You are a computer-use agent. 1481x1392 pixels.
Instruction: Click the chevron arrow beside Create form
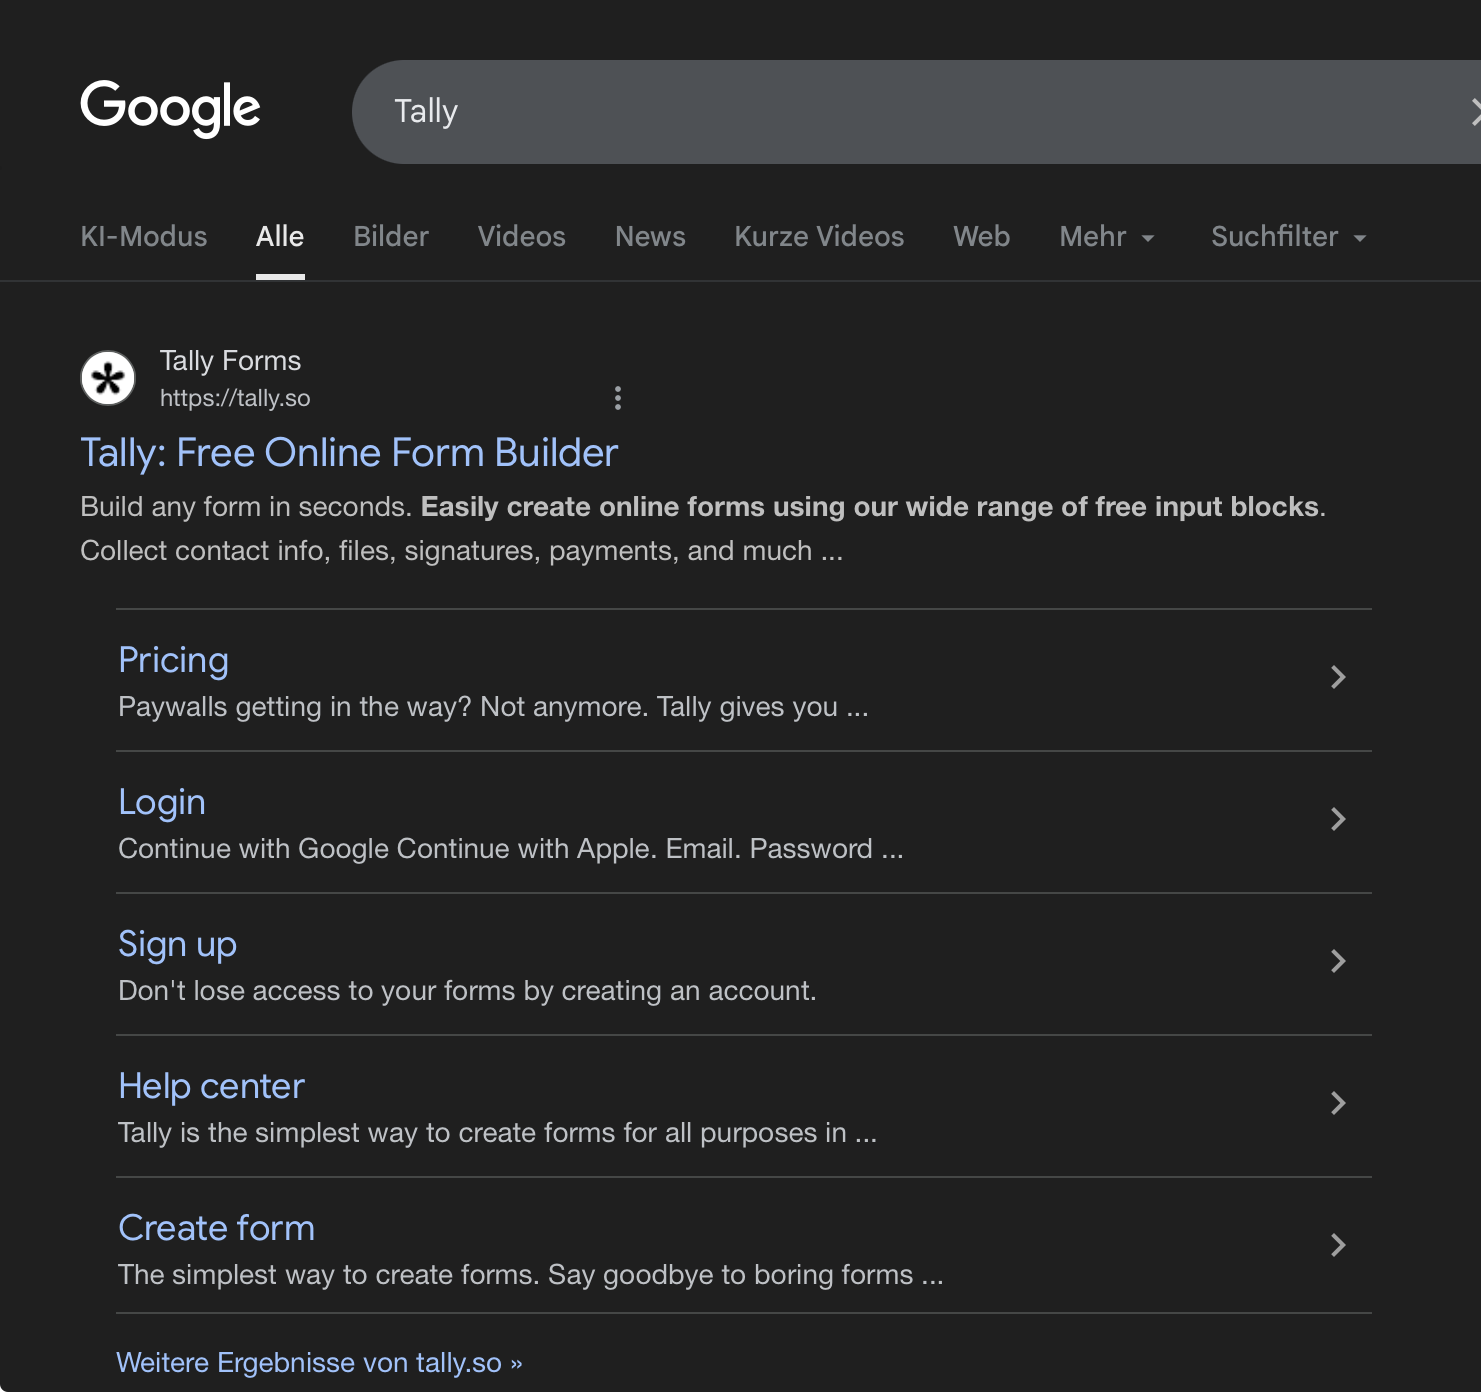click(1338, 1245)
